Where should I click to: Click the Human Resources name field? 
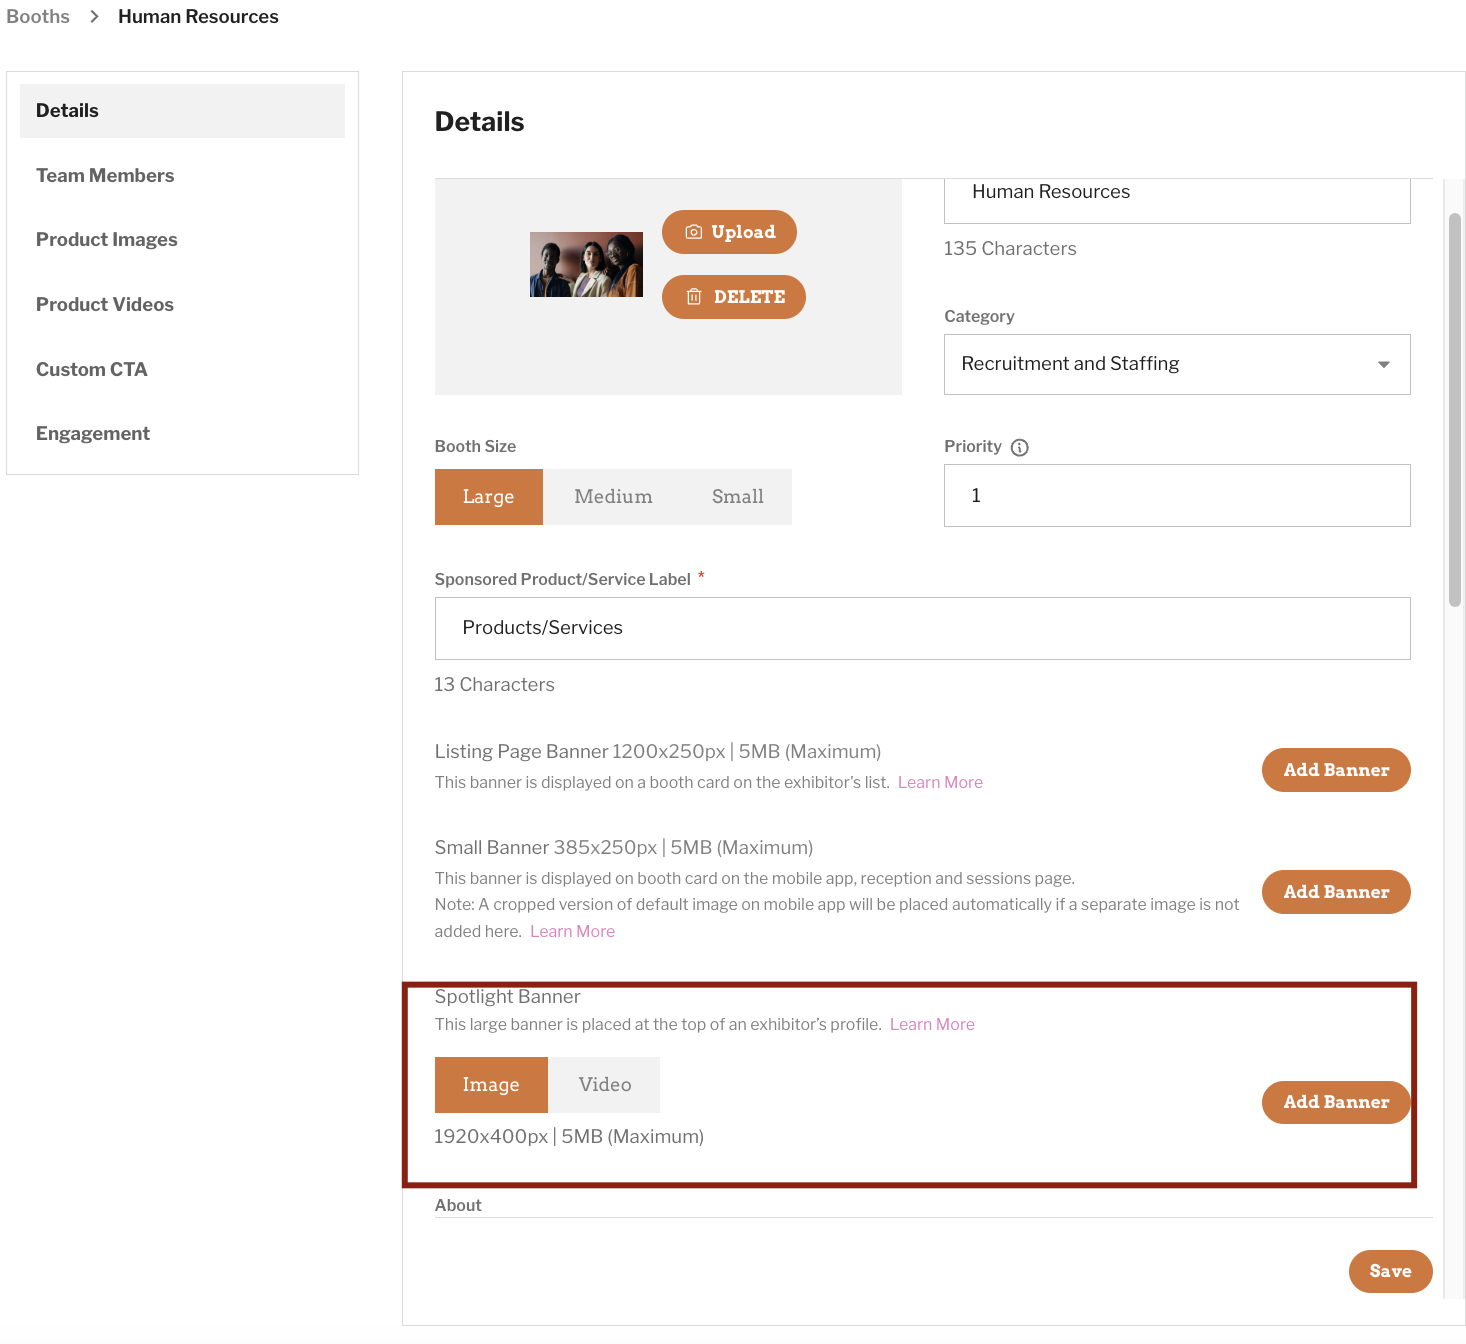pyautogui.click(x=1177, y=200)
